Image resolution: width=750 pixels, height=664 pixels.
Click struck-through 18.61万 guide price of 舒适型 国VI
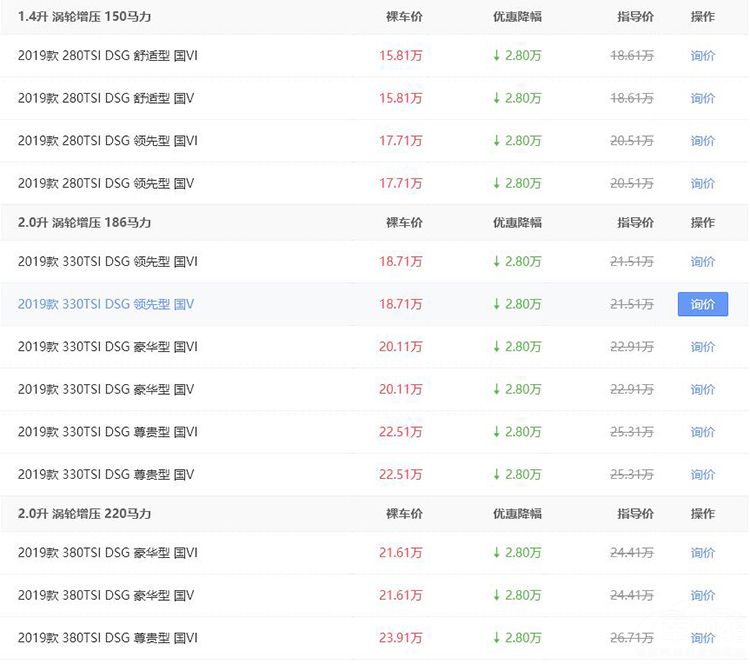[632, 55]
